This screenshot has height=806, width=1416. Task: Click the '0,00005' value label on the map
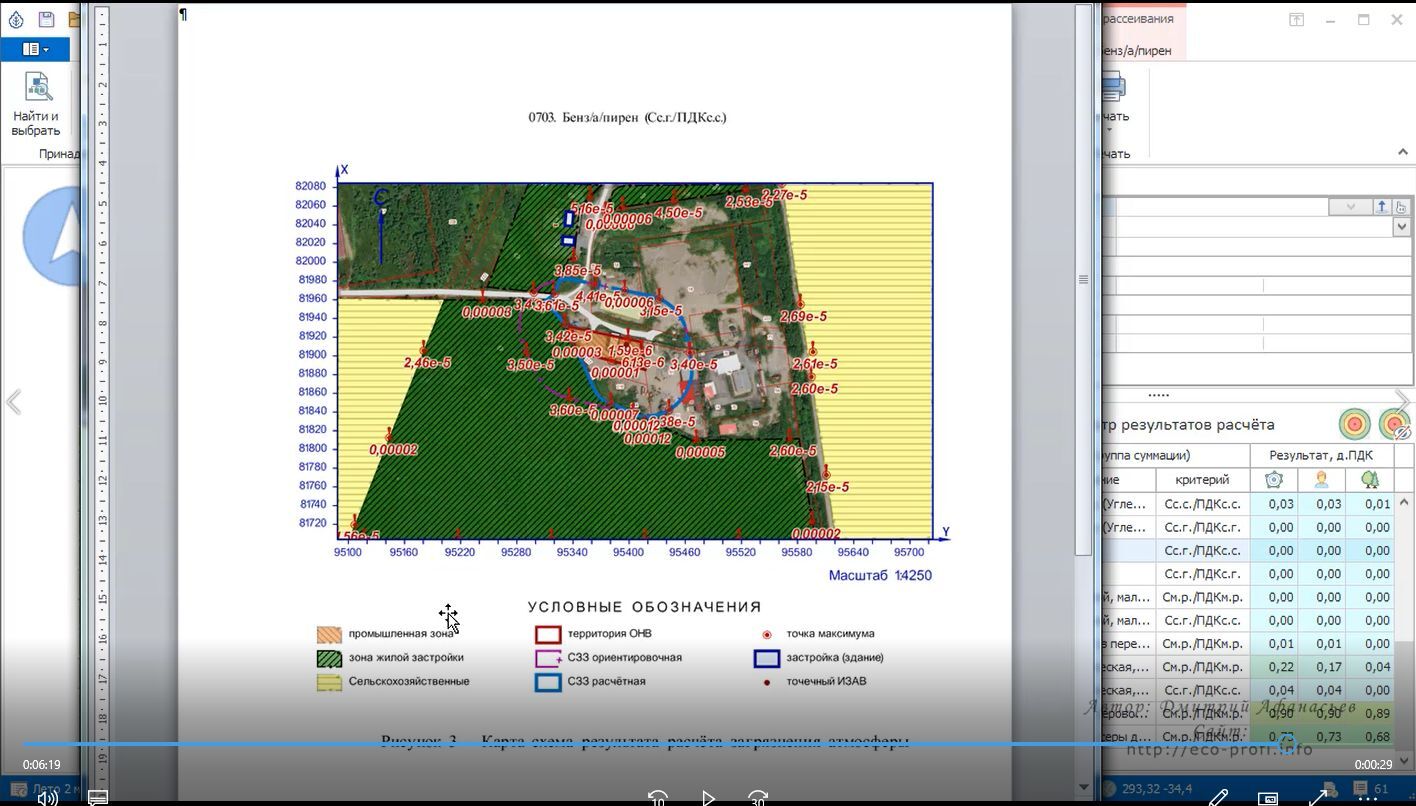700,452
